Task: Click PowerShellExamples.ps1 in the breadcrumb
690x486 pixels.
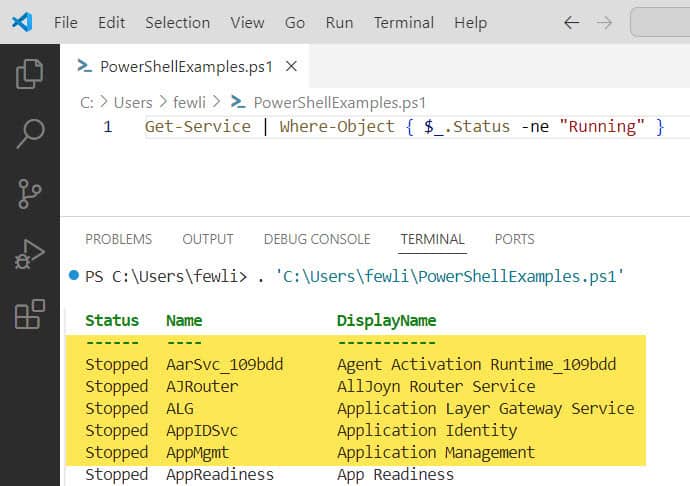Action: 340,103
